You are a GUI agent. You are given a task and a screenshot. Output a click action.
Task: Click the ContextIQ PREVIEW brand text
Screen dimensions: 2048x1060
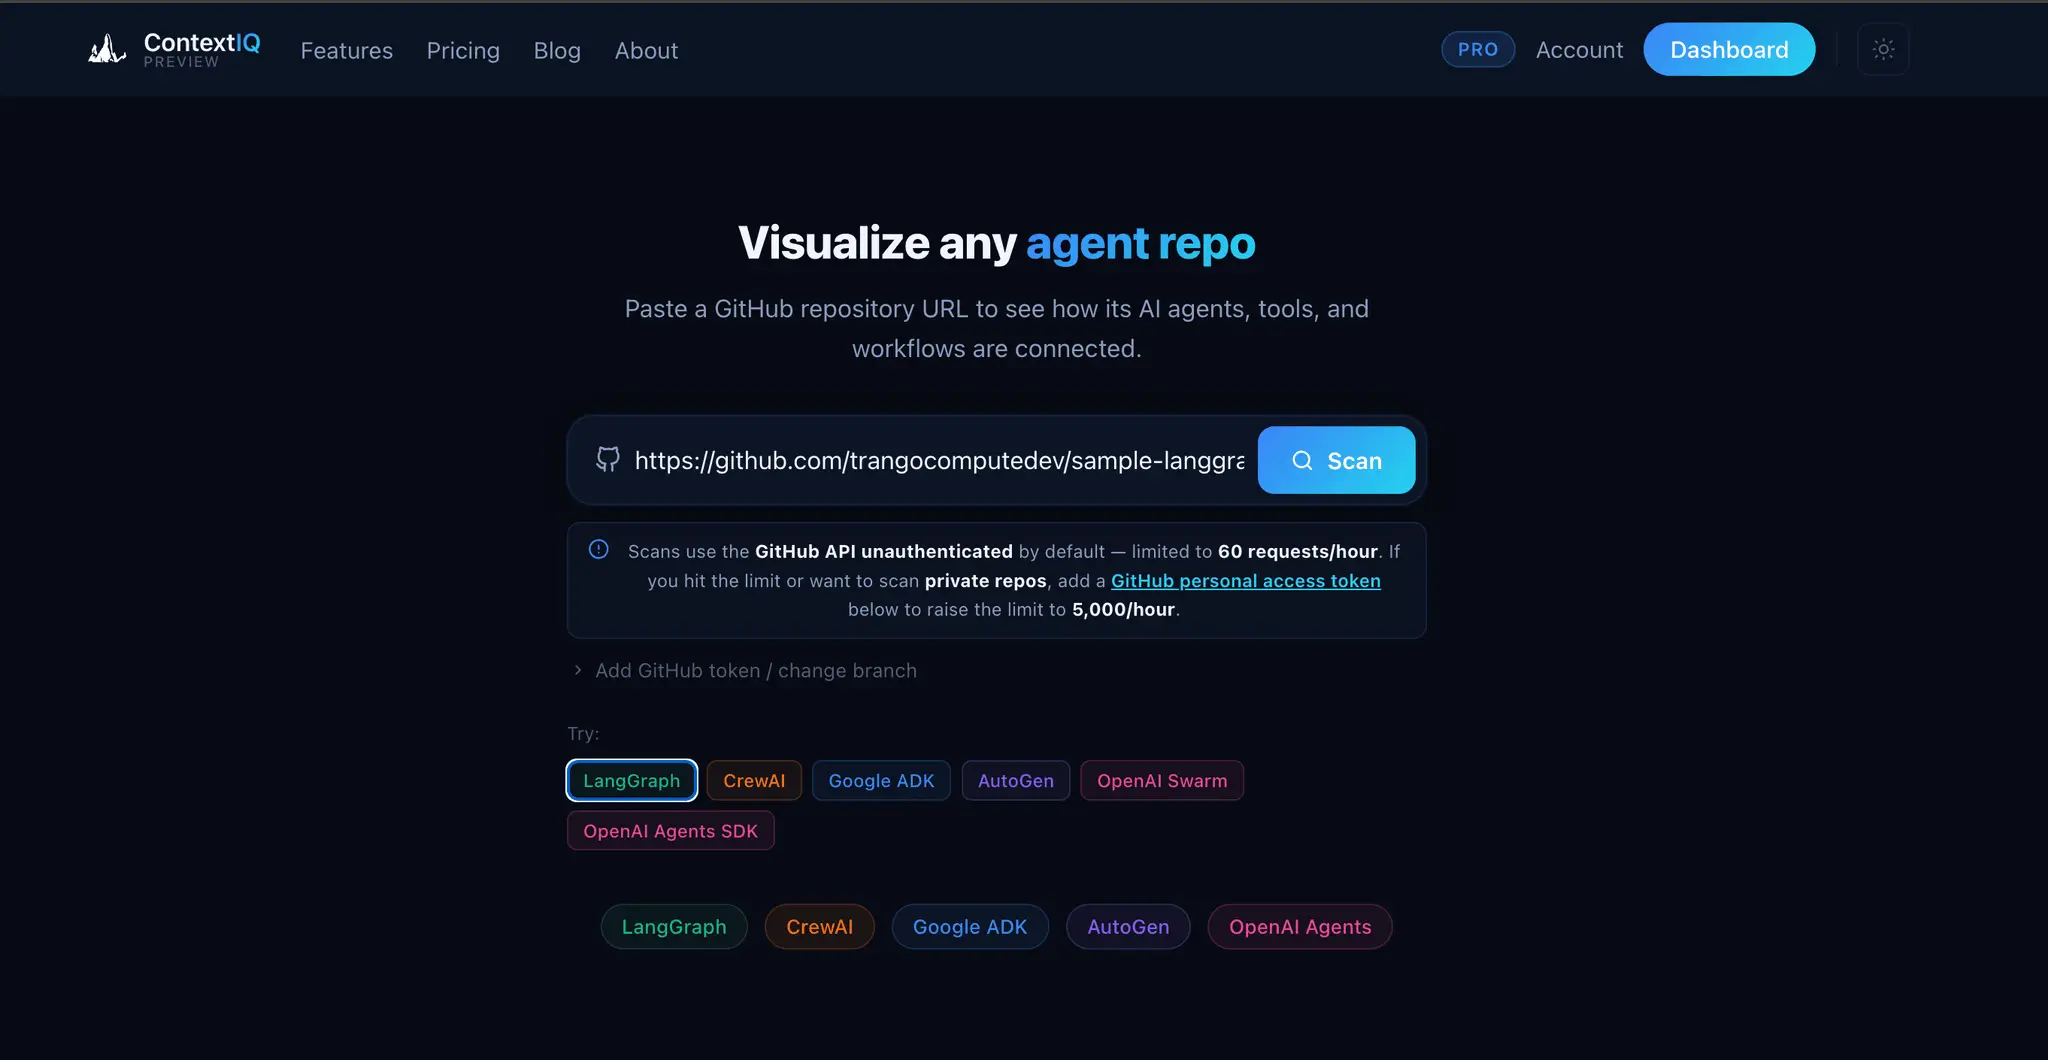tap(202, 49)
